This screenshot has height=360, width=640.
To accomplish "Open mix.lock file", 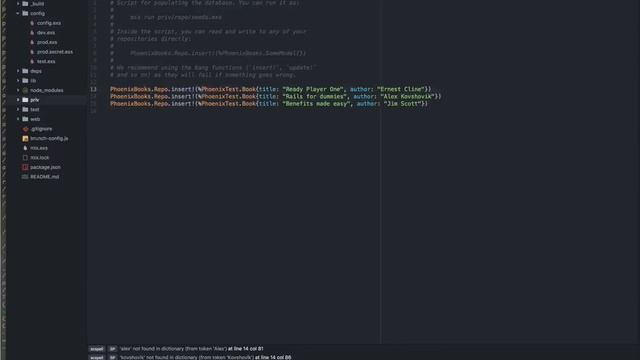I will coord(40,158).
